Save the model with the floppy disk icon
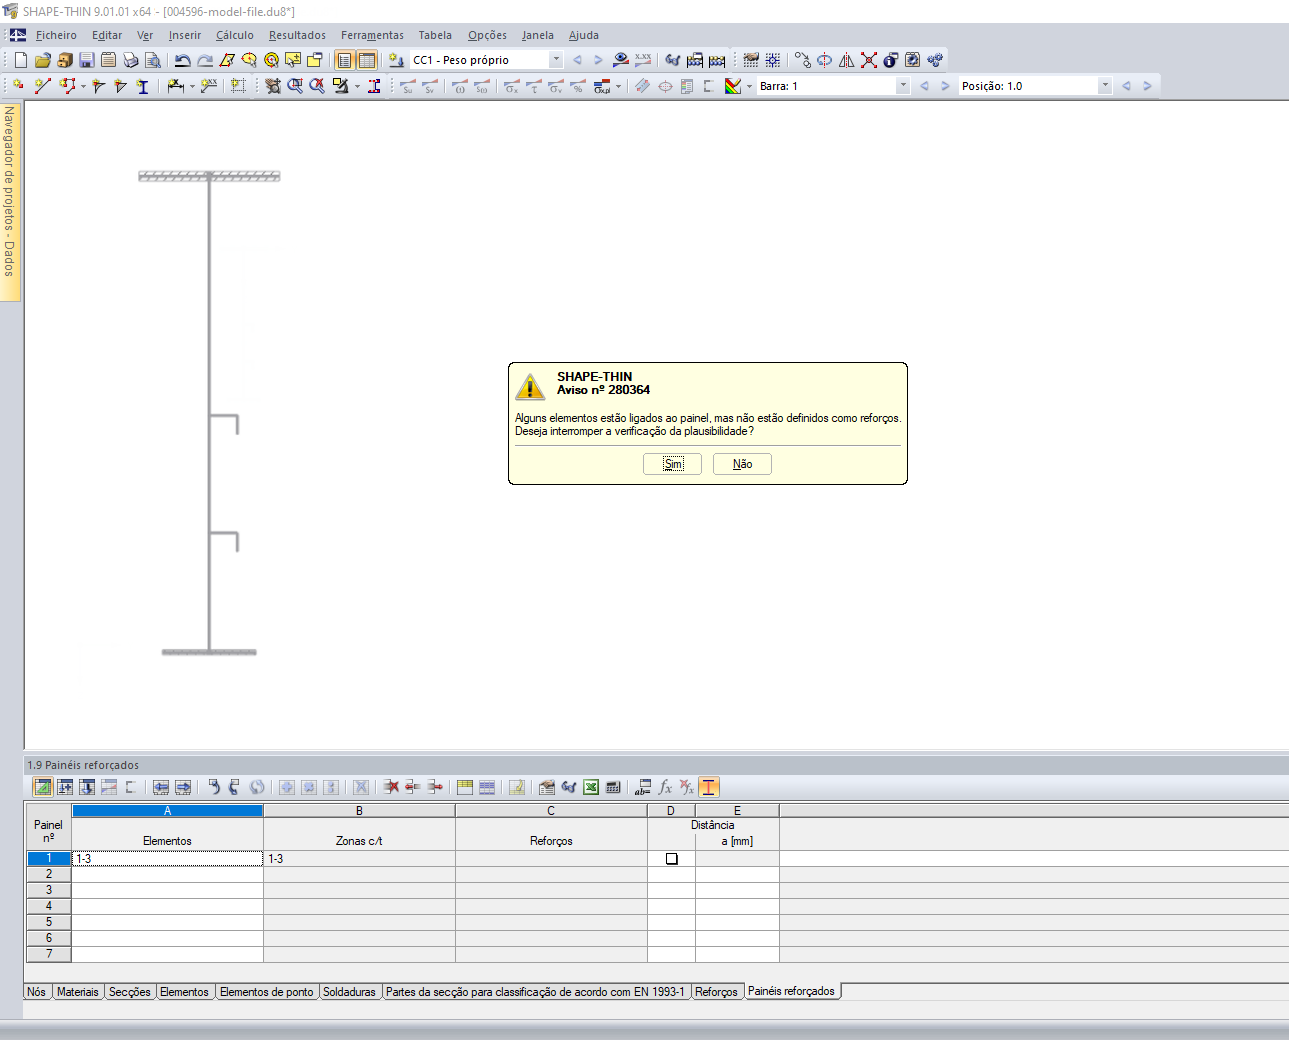1289x1040 pixels. [x=86, y=60]
